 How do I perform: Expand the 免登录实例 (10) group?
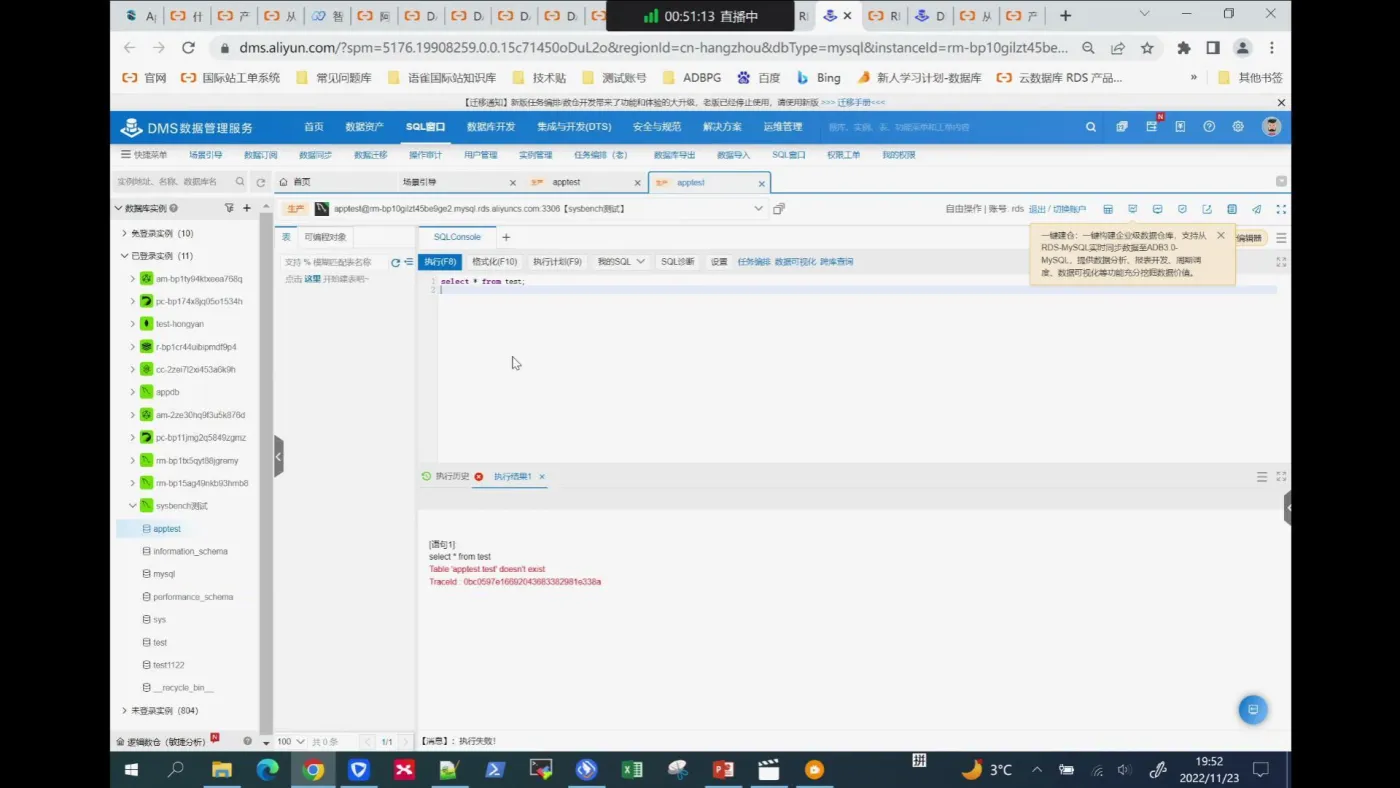[124, 233]
